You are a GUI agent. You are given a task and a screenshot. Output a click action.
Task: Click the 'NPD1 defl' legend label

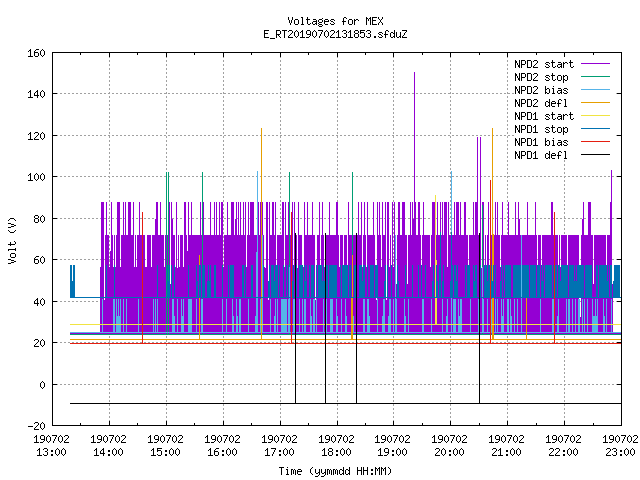(x=541, y=156)
